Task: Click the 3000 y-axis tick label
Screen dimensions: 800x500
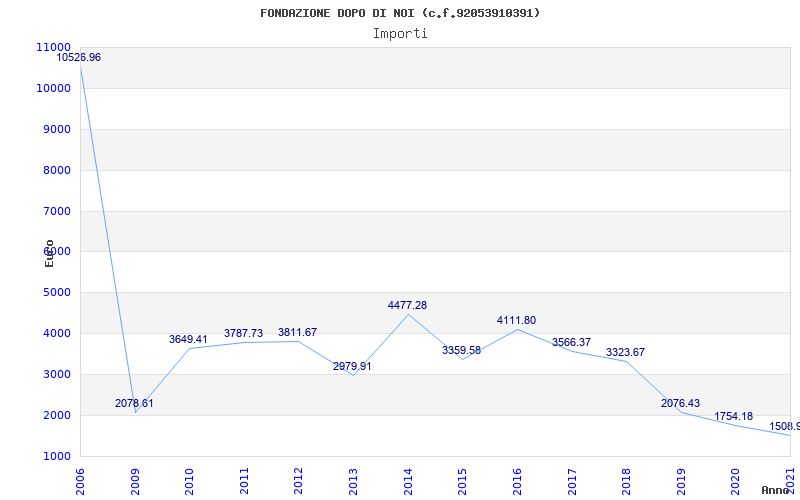Action: [x=56, y=374]
